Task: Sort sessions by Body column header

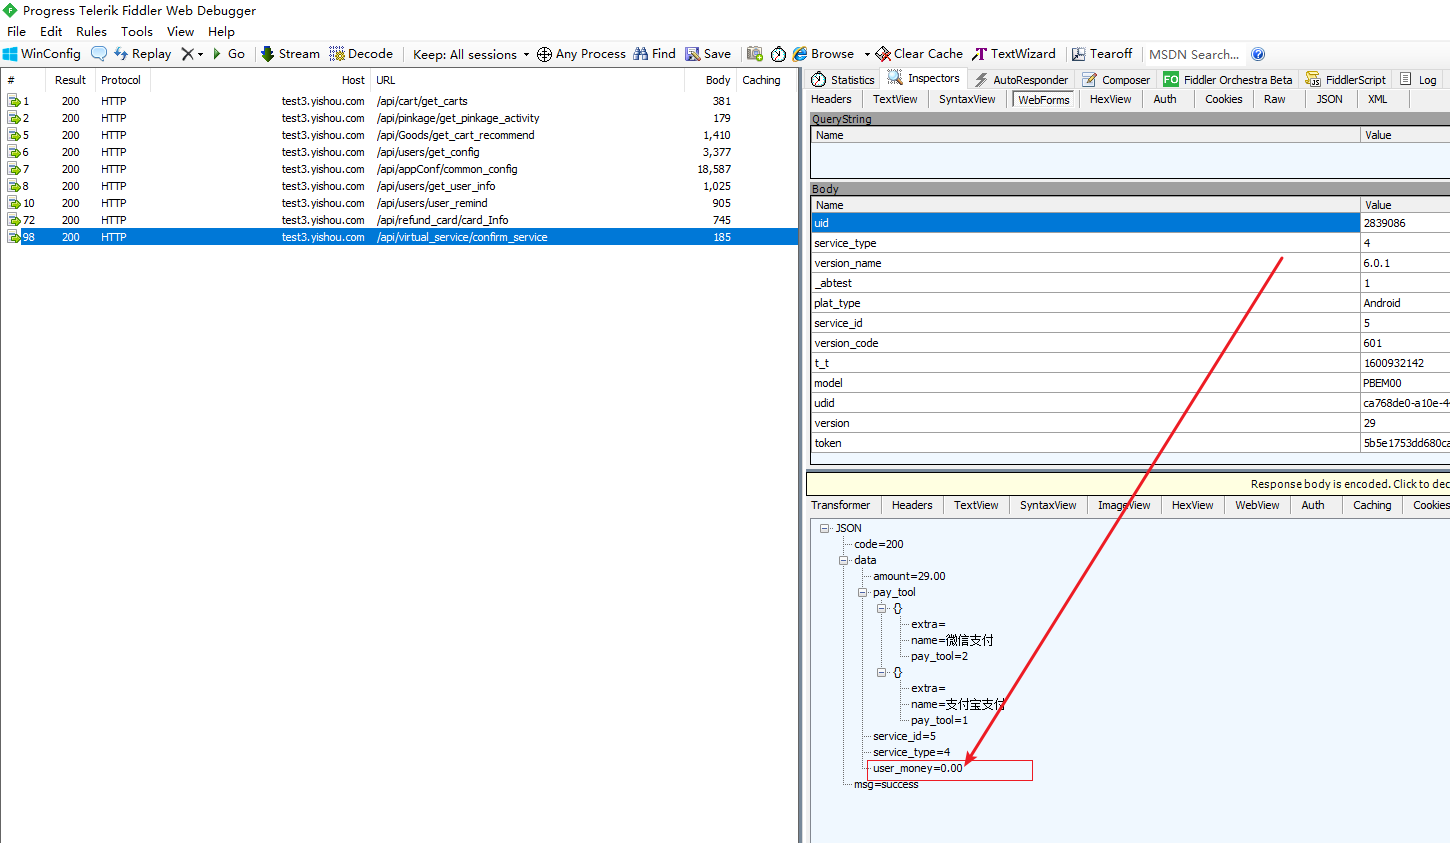Action: [710, 80]
